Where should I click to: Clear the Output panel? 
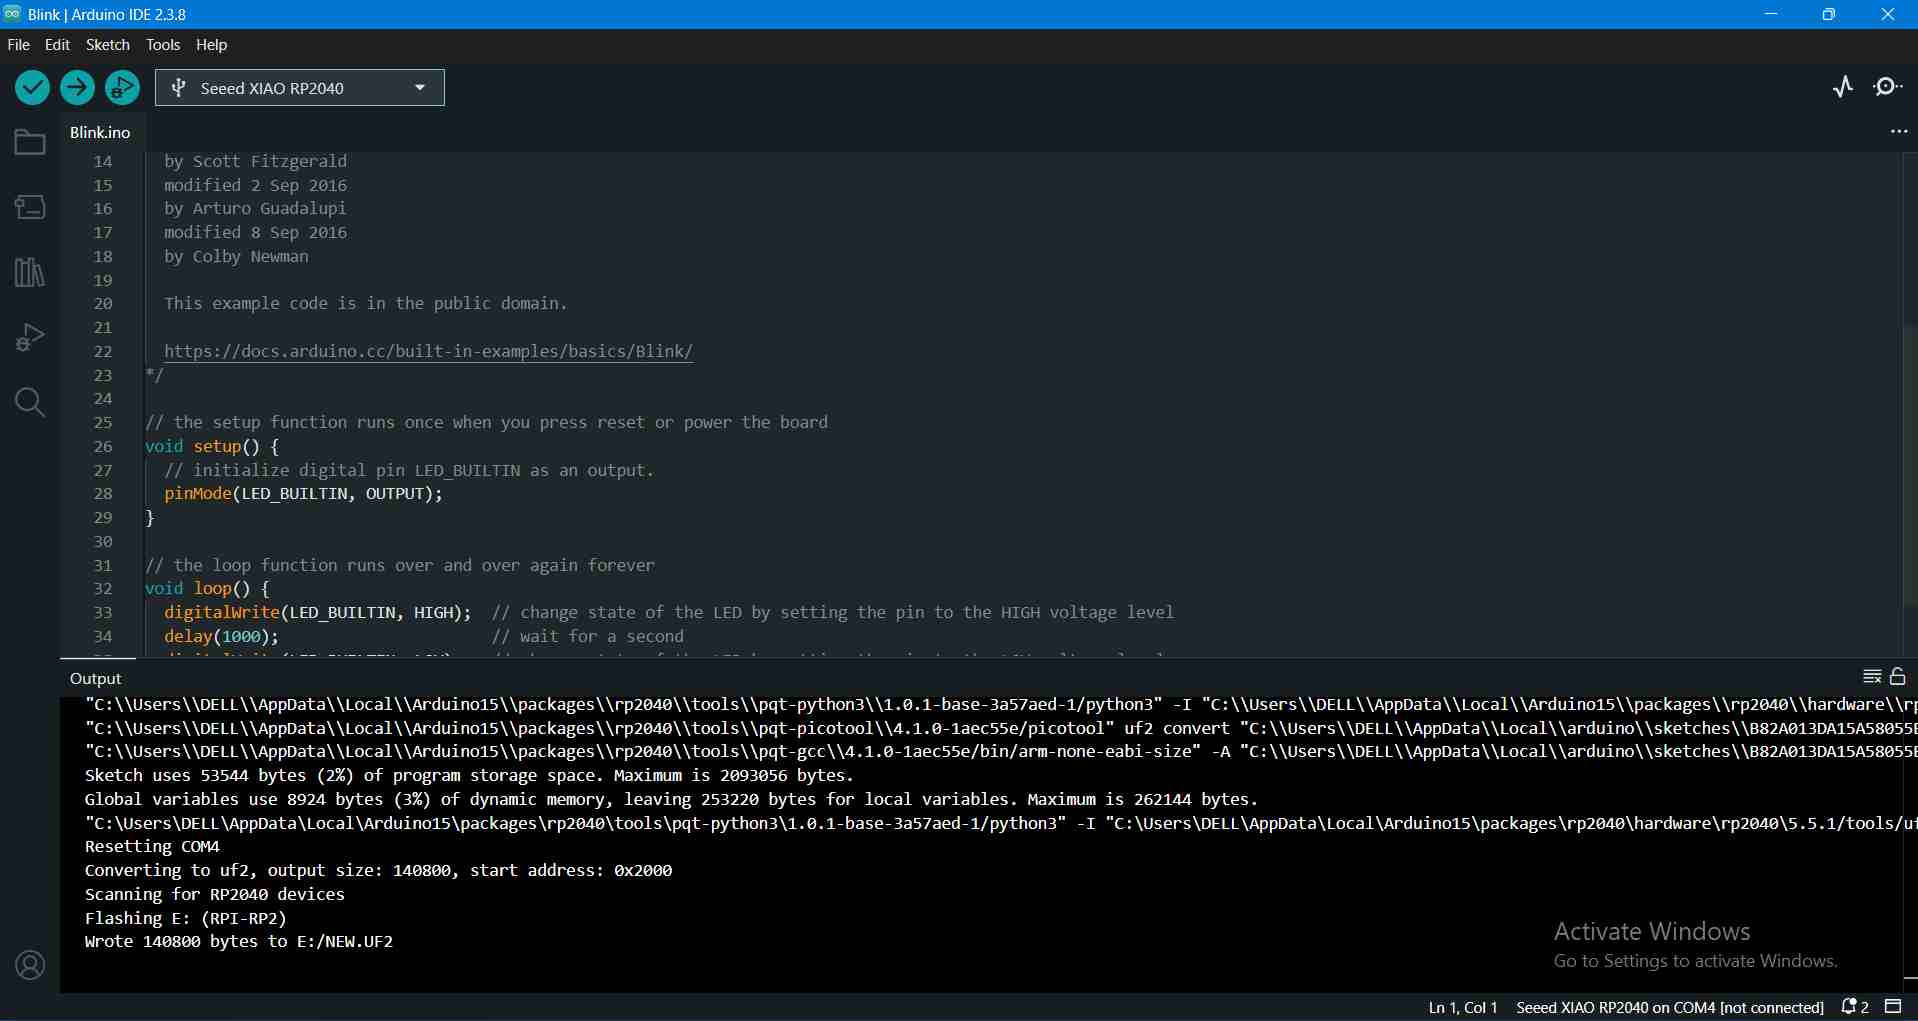click(x=1873, y=677)
